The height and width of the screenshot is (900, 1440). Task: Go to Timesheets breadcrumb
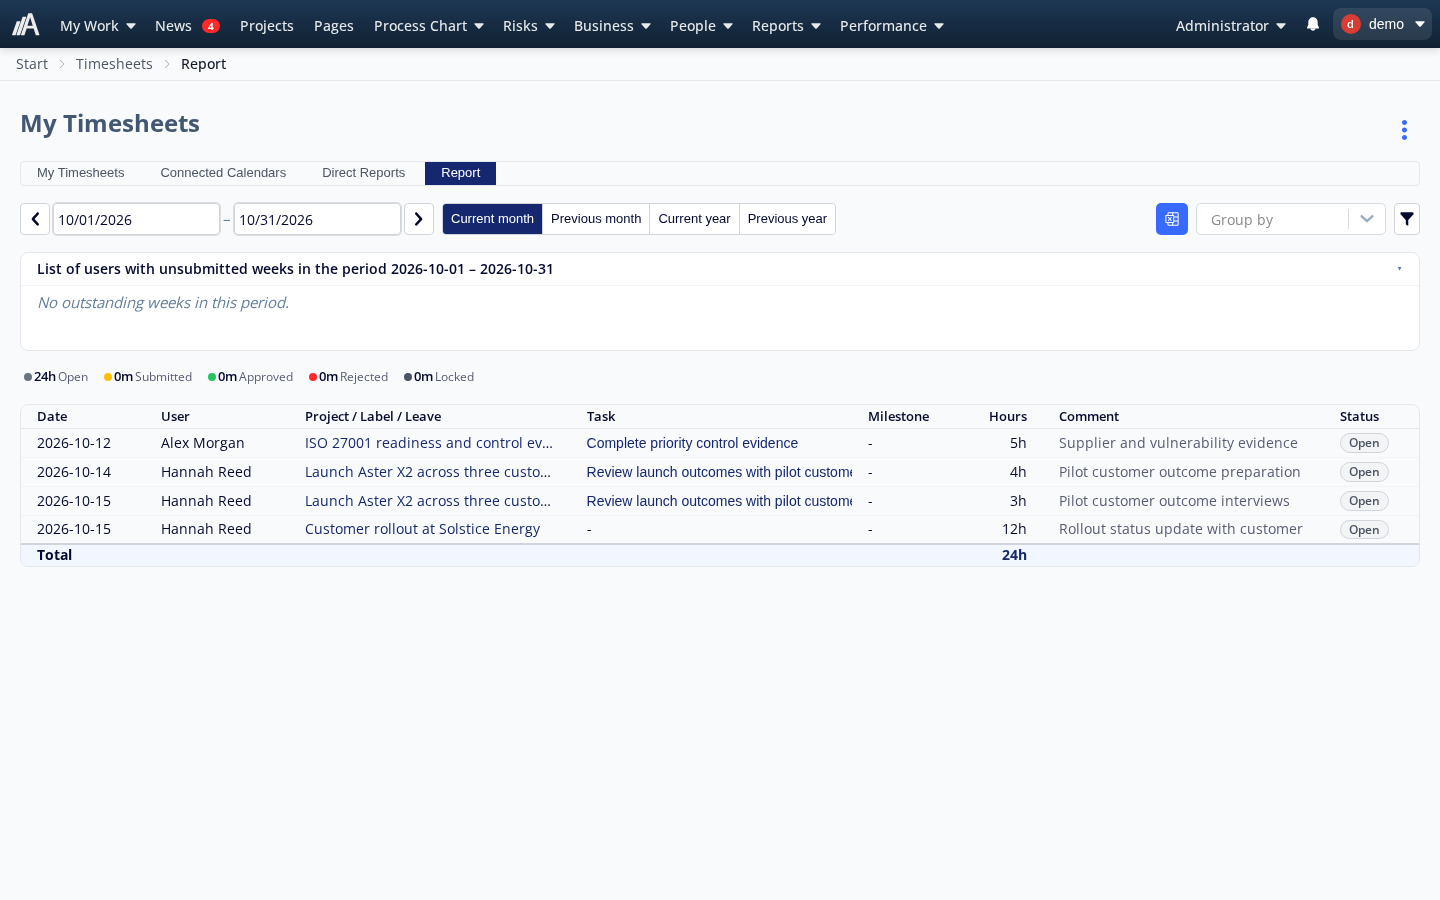point(114,64)
